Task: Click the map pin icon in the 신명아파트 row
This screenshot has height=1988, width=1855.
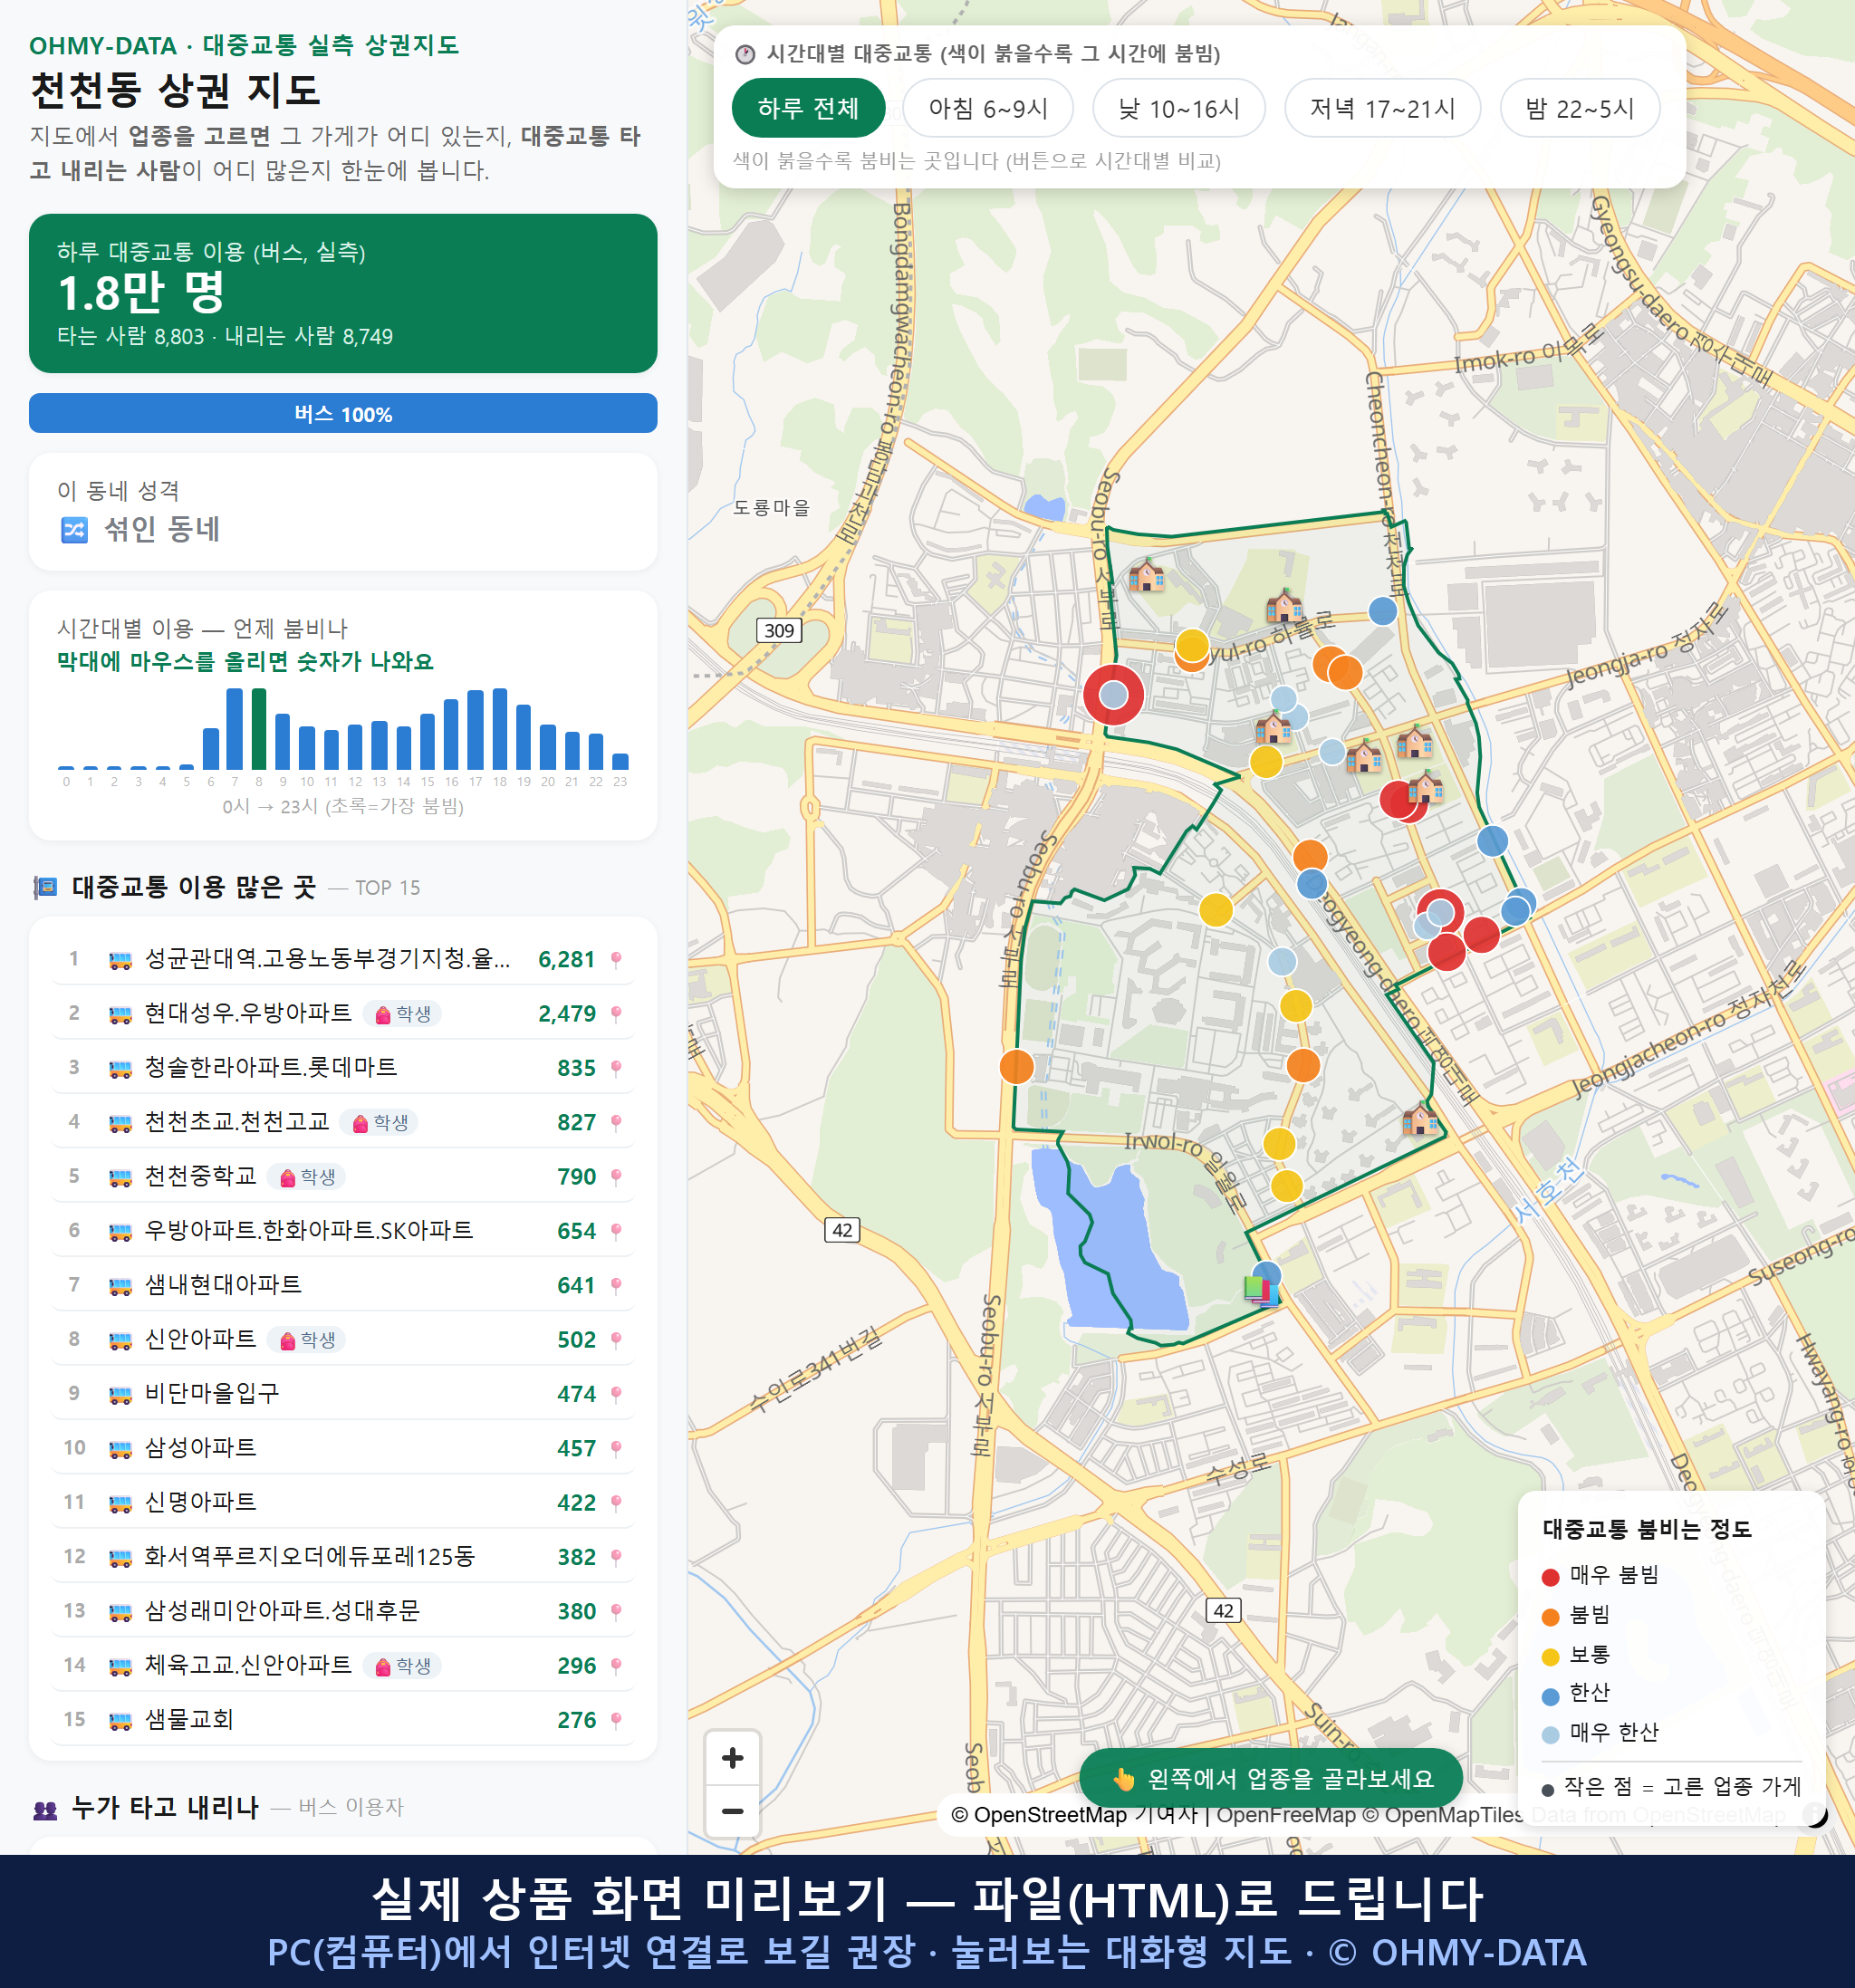Action: point(616,1503)
